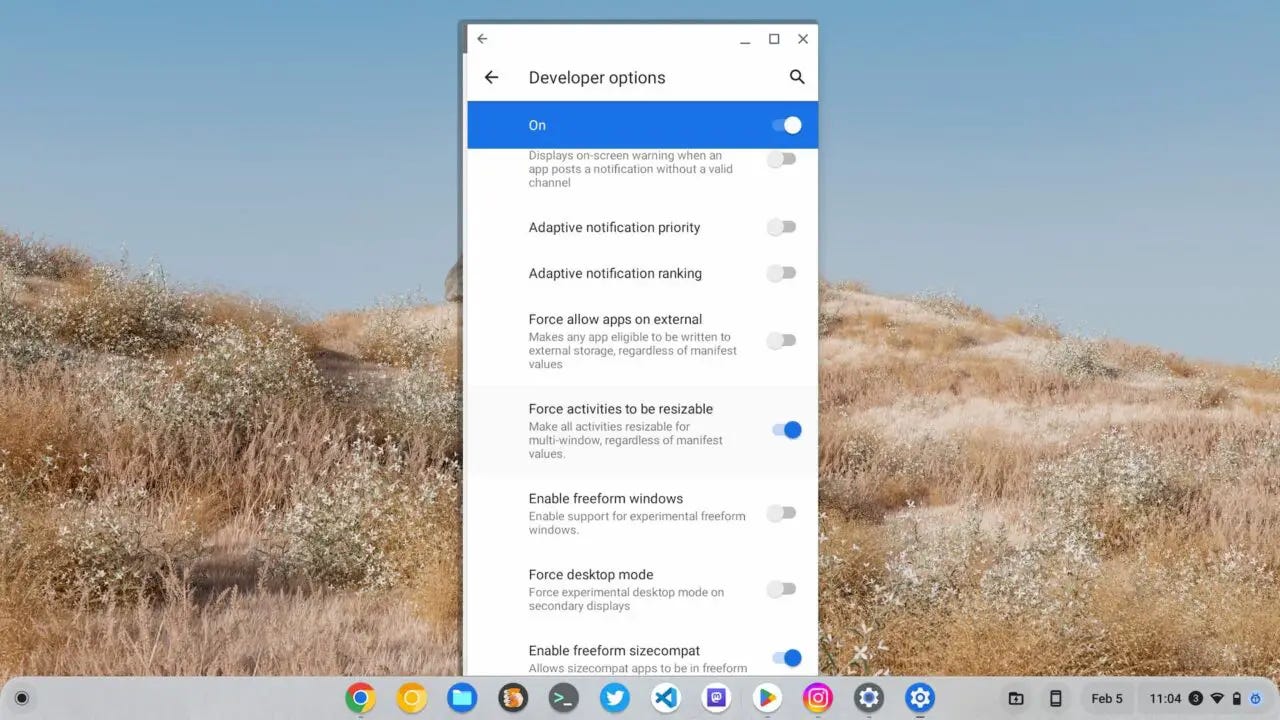
Task: Open the Tote holding space icon
Action: click(x=1016, y=698)
